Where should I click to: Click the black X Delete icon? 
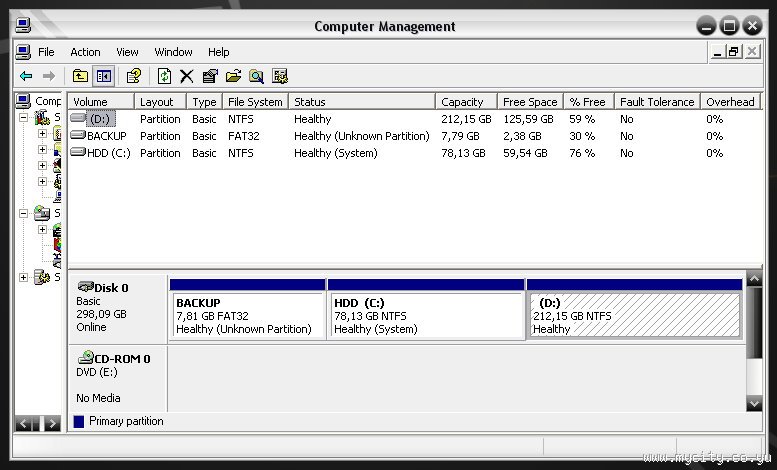(x=186, y=76)
